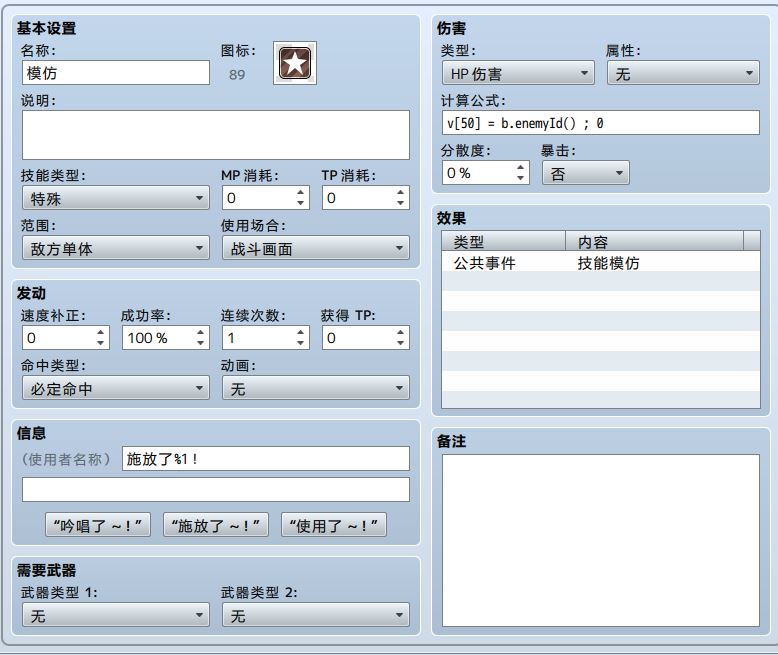The height and width of the screenshot is (655, 778).
Task: Click the “吟唱了～!” message button
Action: (98, 525)
